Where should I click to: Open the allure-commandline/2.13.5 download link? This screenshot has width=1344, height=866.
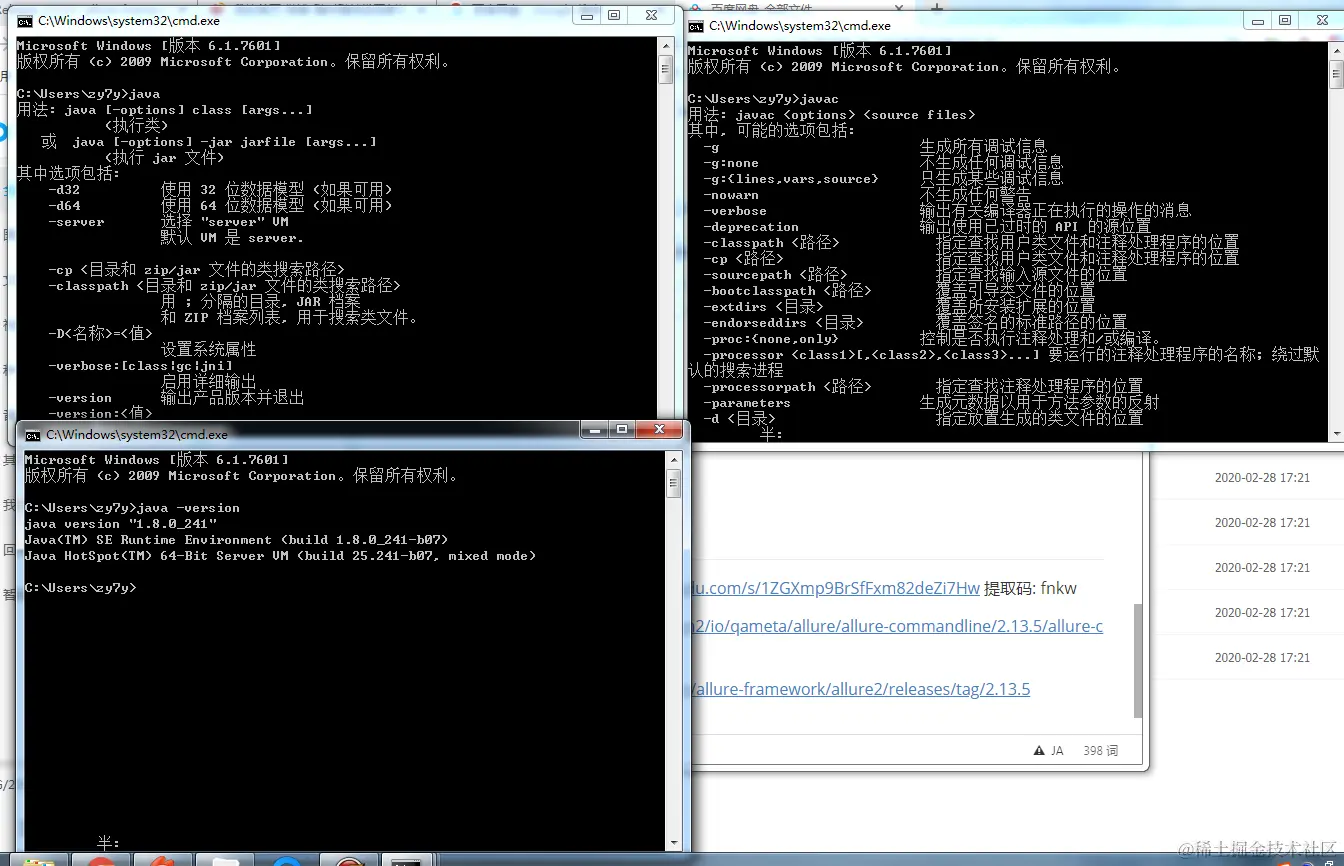click(x=897, y=626)
